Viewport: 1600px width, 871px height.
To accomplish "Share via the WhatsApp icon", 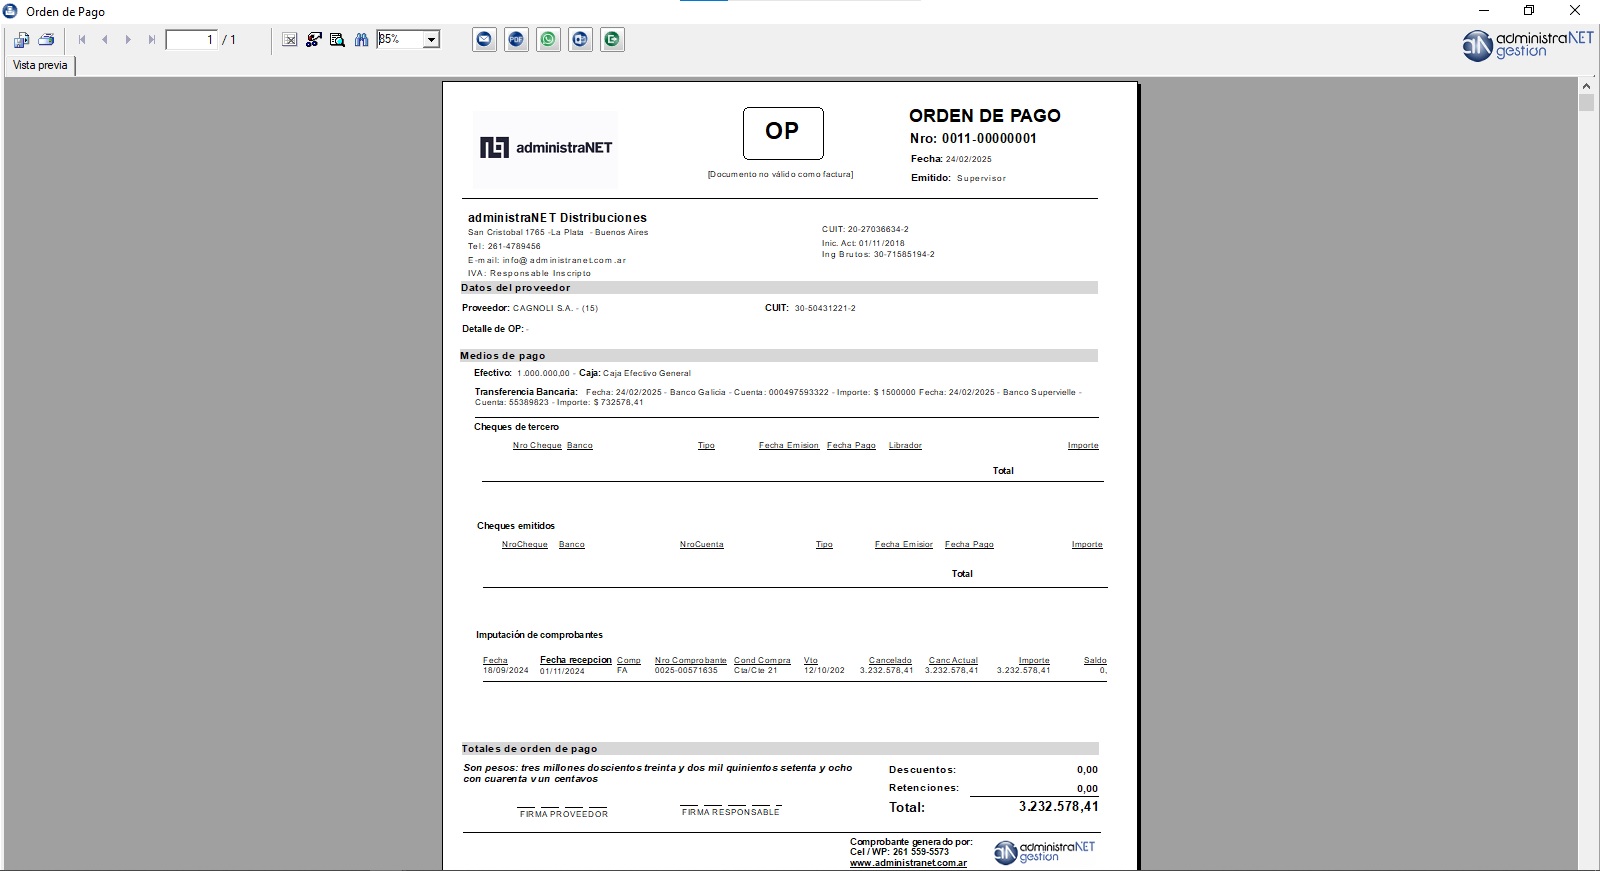I will coord(548,40).
